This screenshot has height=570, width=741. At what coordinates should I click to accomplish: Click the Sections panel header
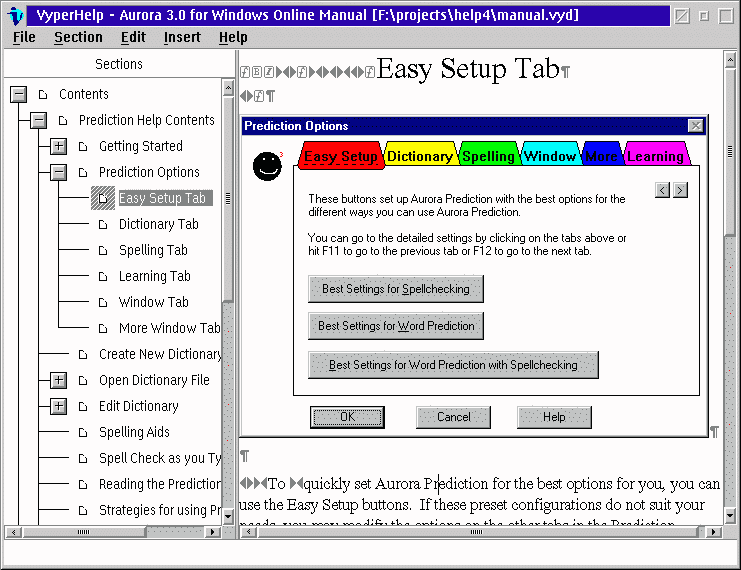coord(119,64)
